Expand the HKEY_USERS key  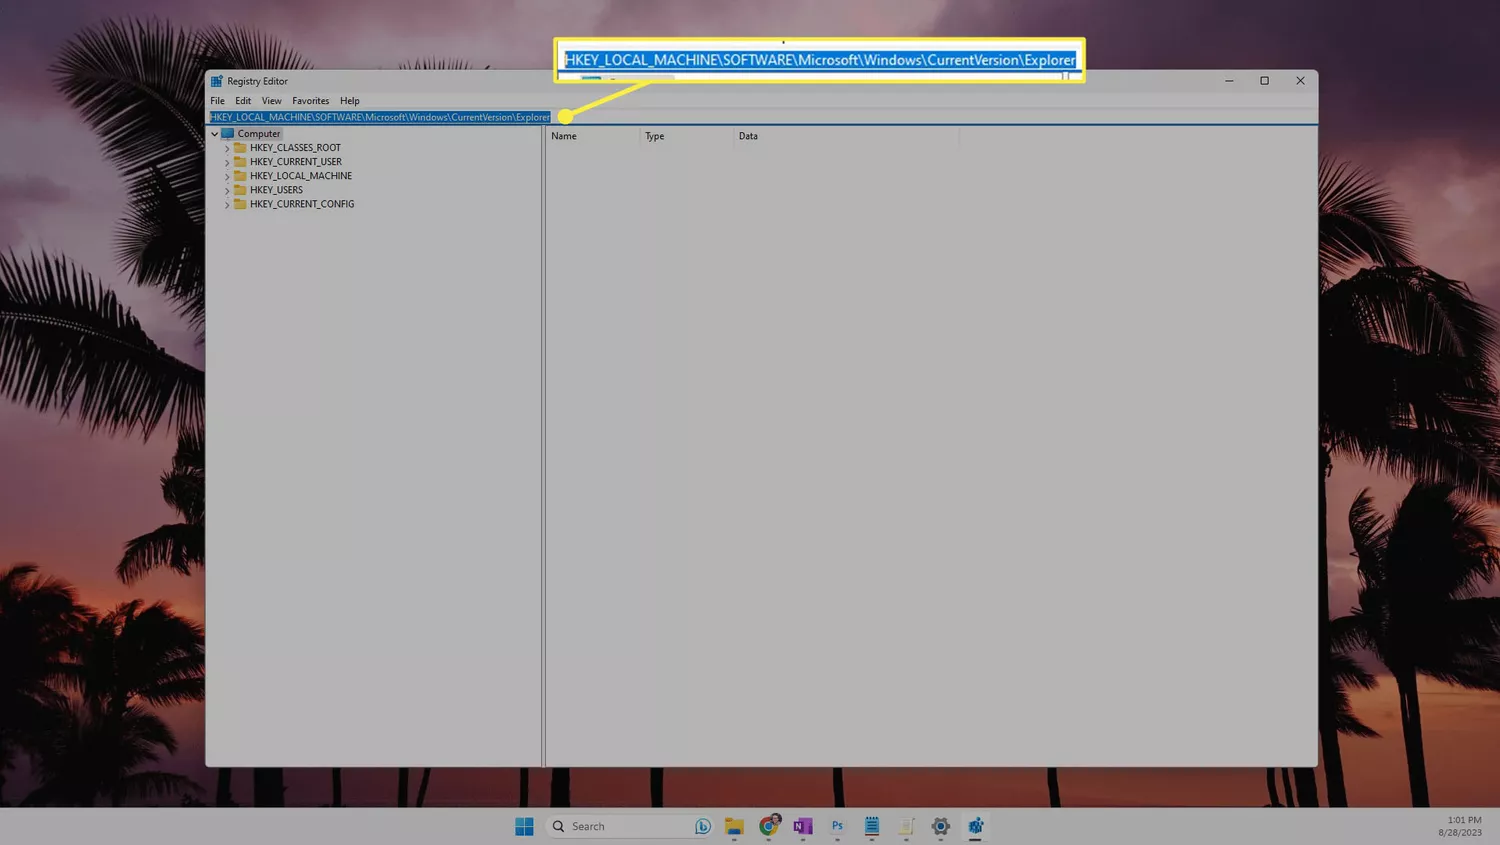227,190
